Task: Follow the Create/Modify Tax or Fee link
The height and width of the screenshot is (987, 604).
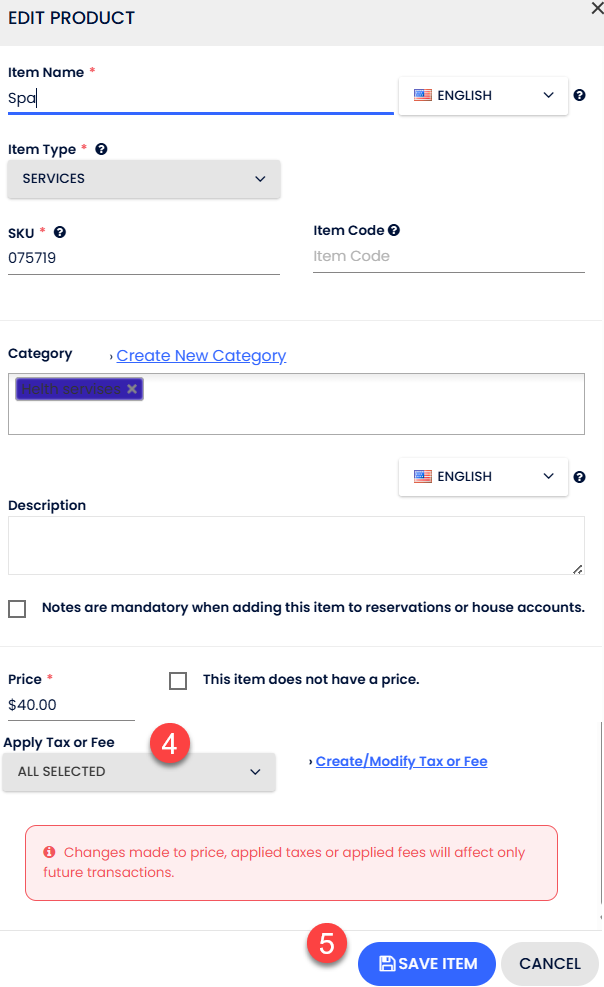Action: pos(401,762)
